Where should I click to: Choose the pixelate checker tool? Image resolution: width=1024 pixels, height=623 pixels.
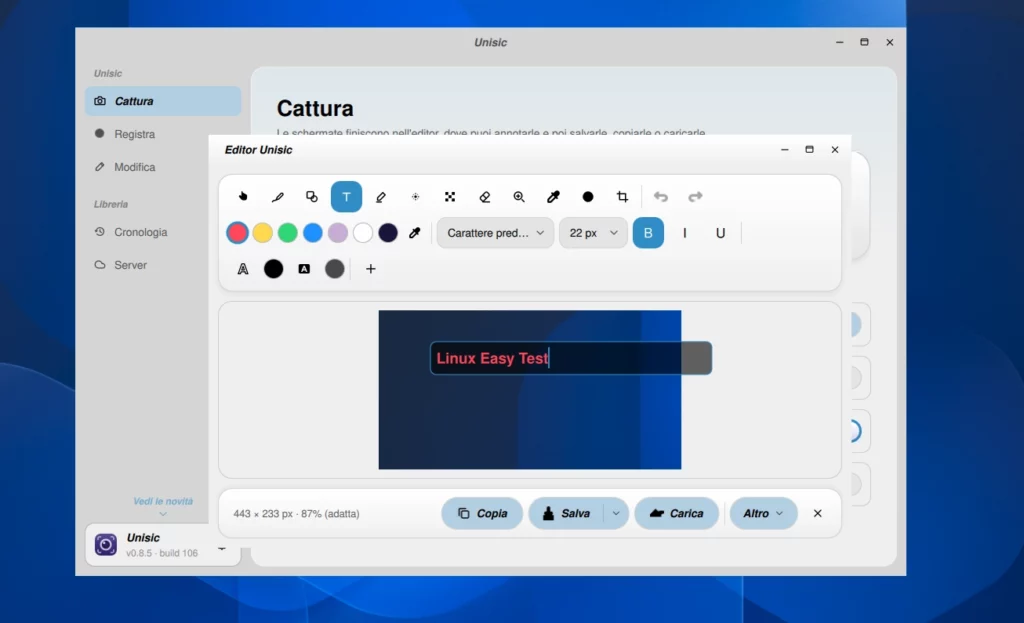coord(450,197)
